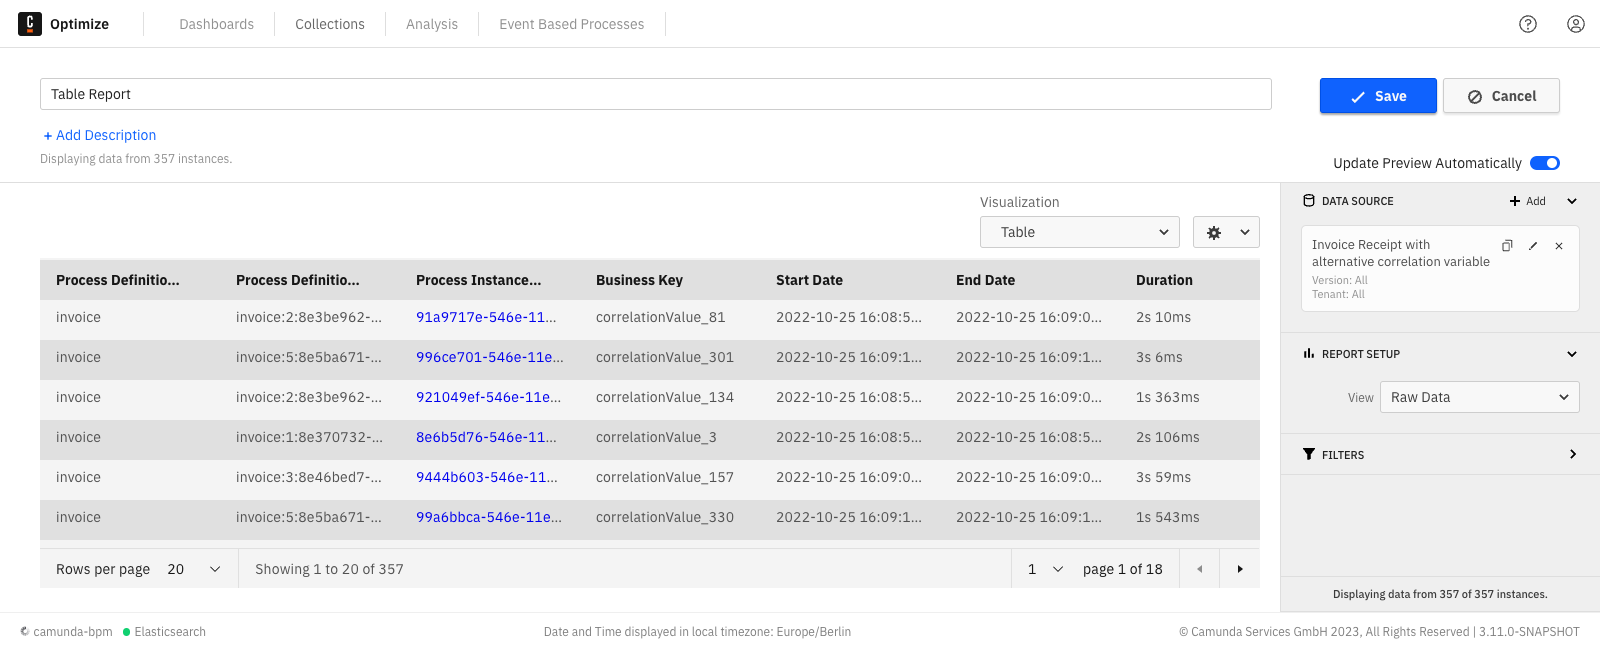1600x650 pixels.
Task: Click the 1s 543ms duration cell
Action: click(1168, 517)
